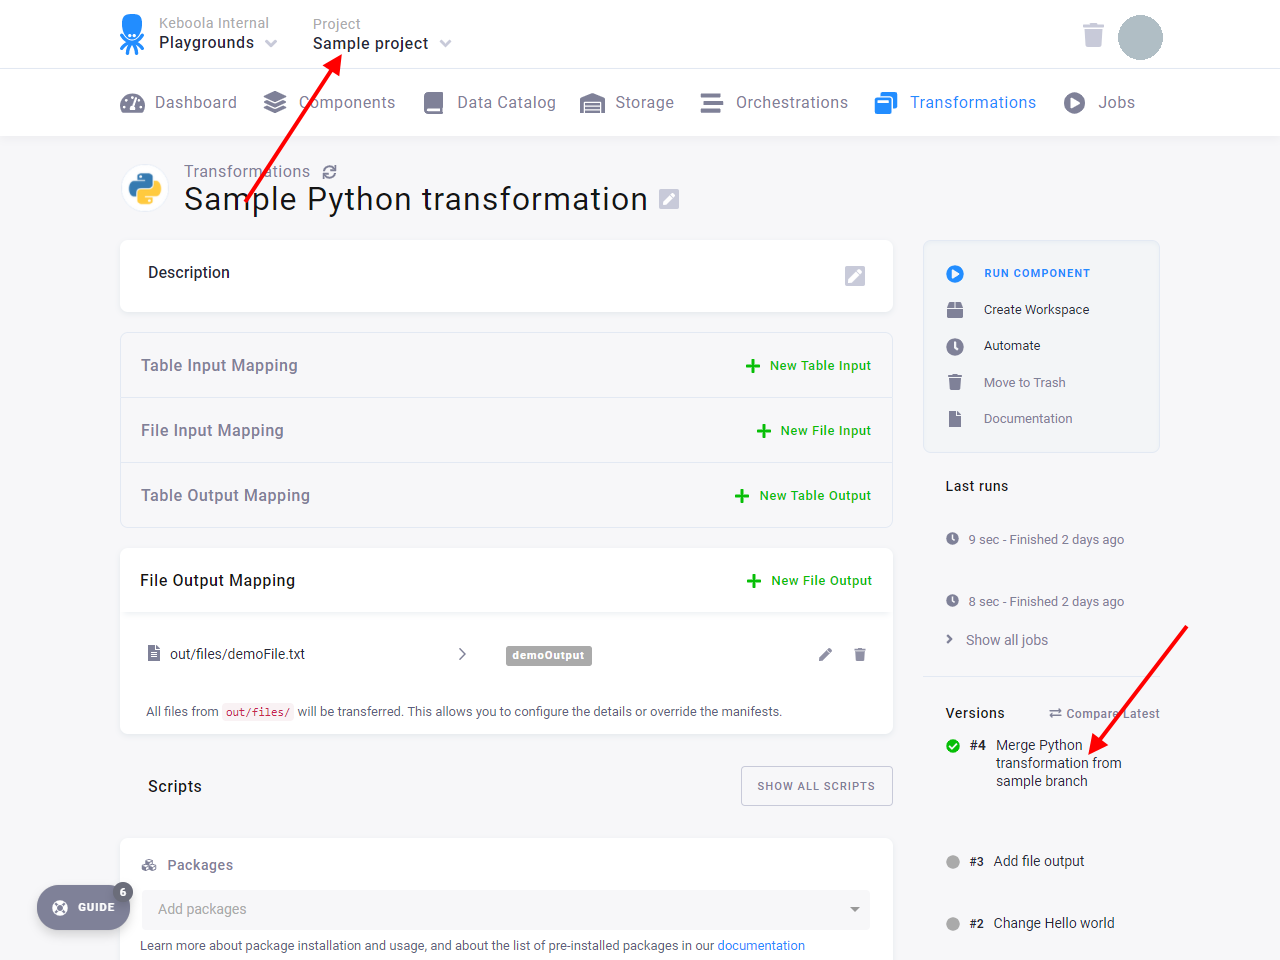Delete demoFile.txt output with trash icon
The image size is (1280, 960).
(x=860, y=654)
